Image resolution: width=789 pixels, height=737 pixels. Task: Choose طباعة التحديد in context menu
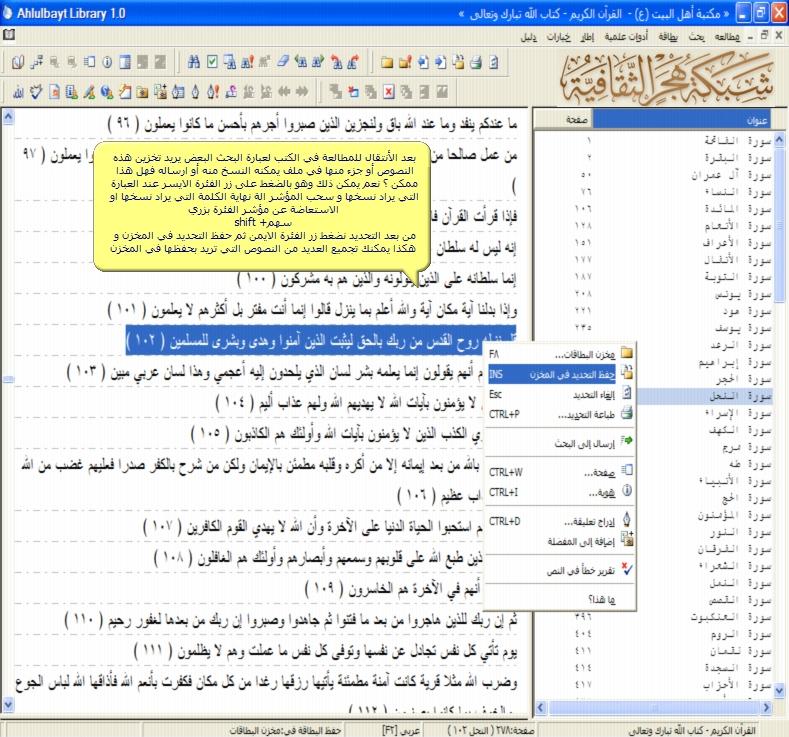[561, 414]
